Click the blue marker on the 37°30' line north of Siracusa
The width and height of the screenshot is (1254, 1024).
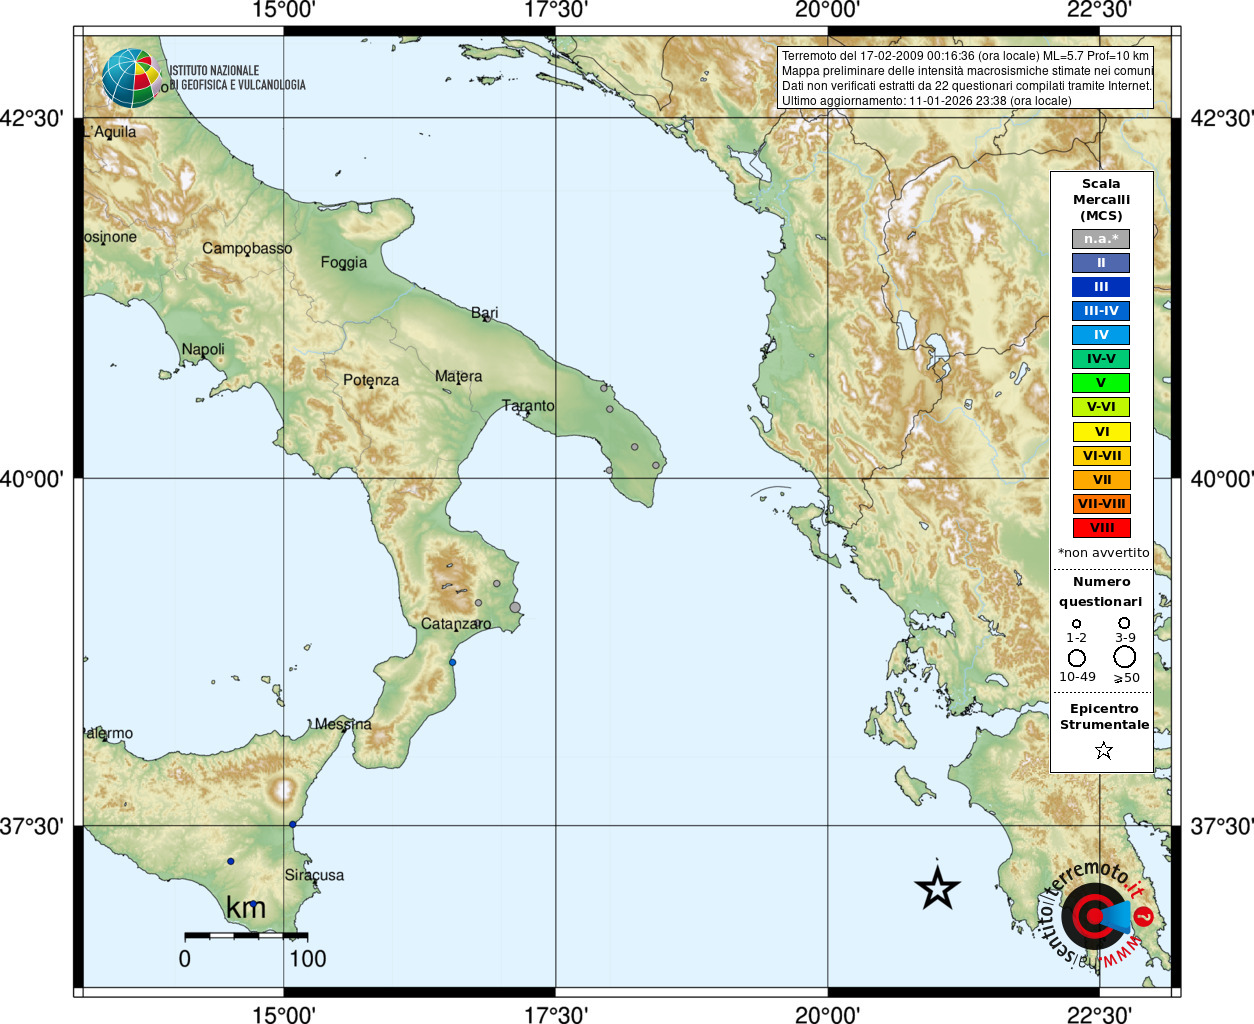point(293,824)
